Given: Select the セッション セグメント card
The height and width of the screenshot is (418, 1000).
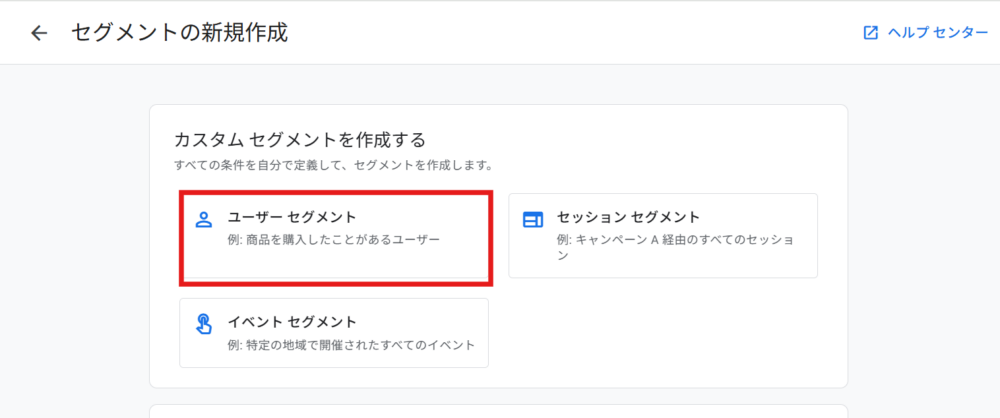Looking at the screenshot, I should point(662,236).
